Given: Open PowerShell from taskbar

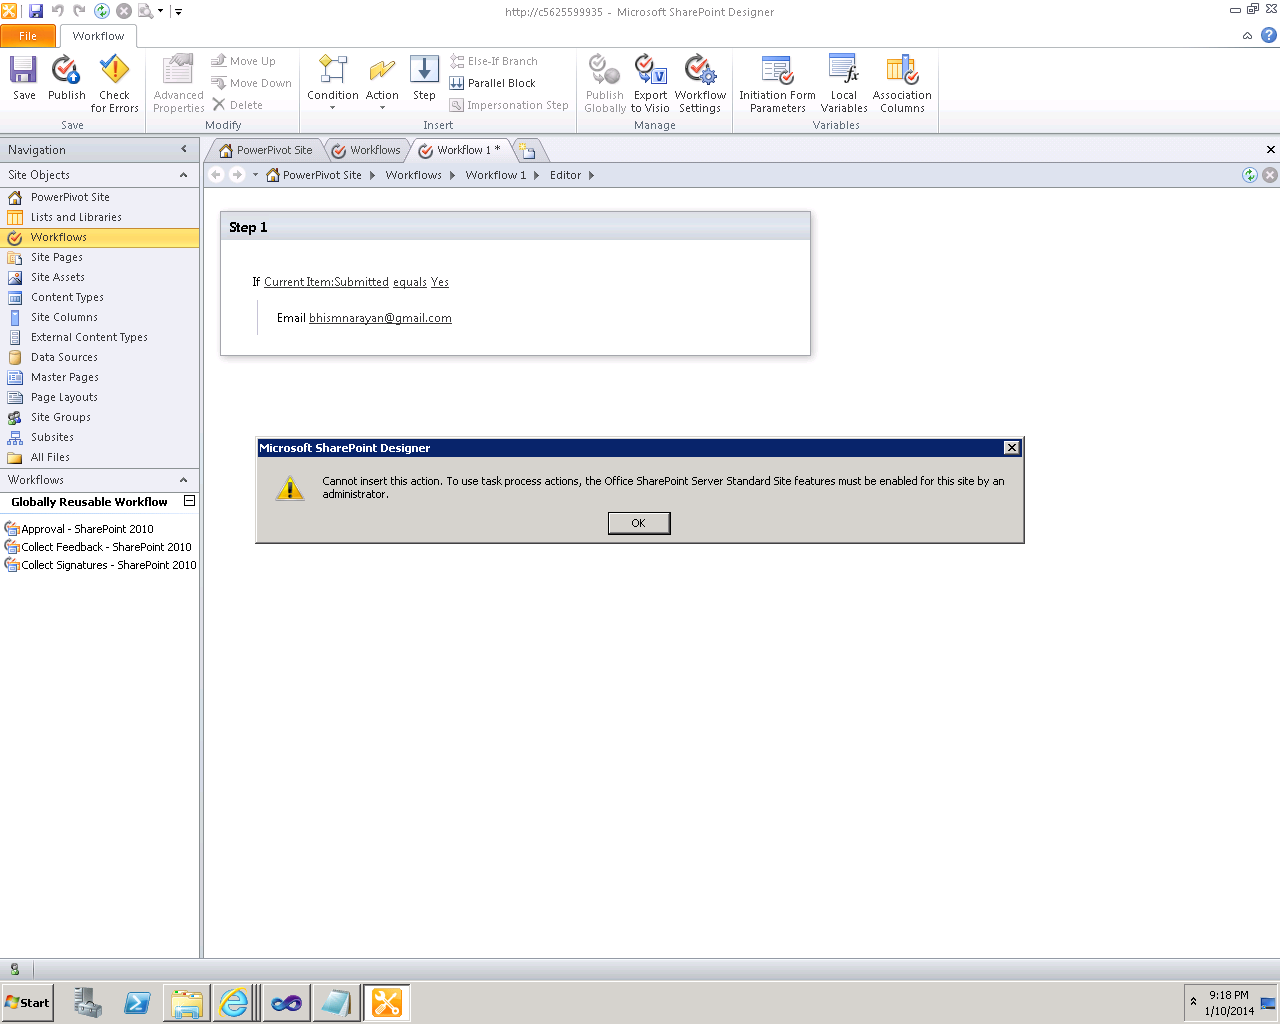Looking at the screenshot, I should [x=137, y=1003].
